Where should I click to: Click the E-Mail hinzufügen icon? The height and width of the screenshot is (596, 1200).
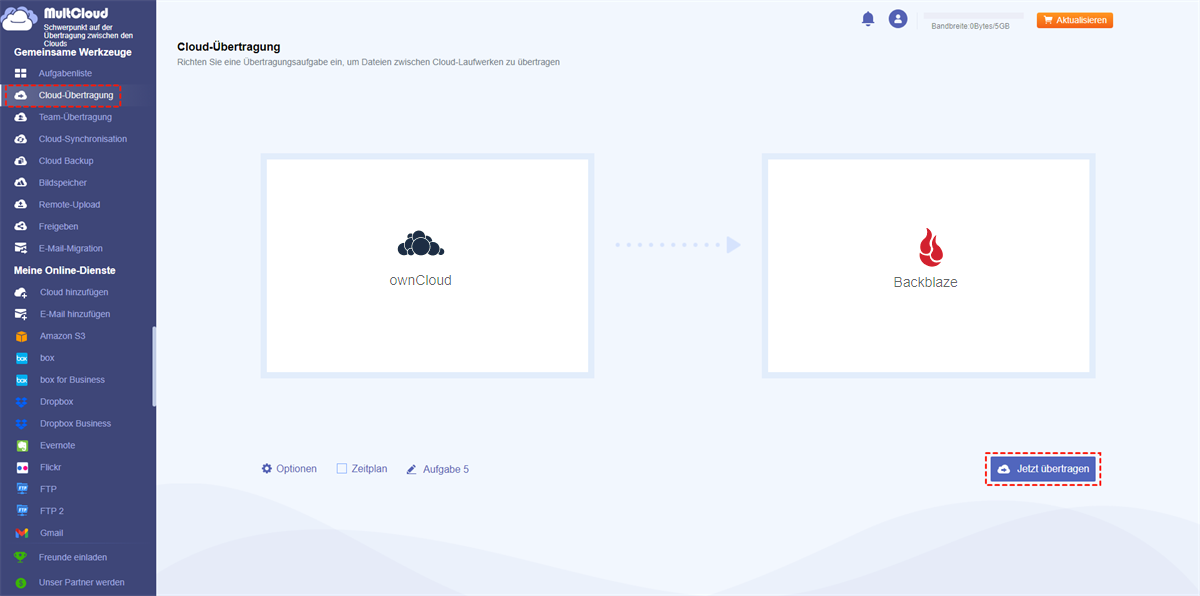[20, 314]
